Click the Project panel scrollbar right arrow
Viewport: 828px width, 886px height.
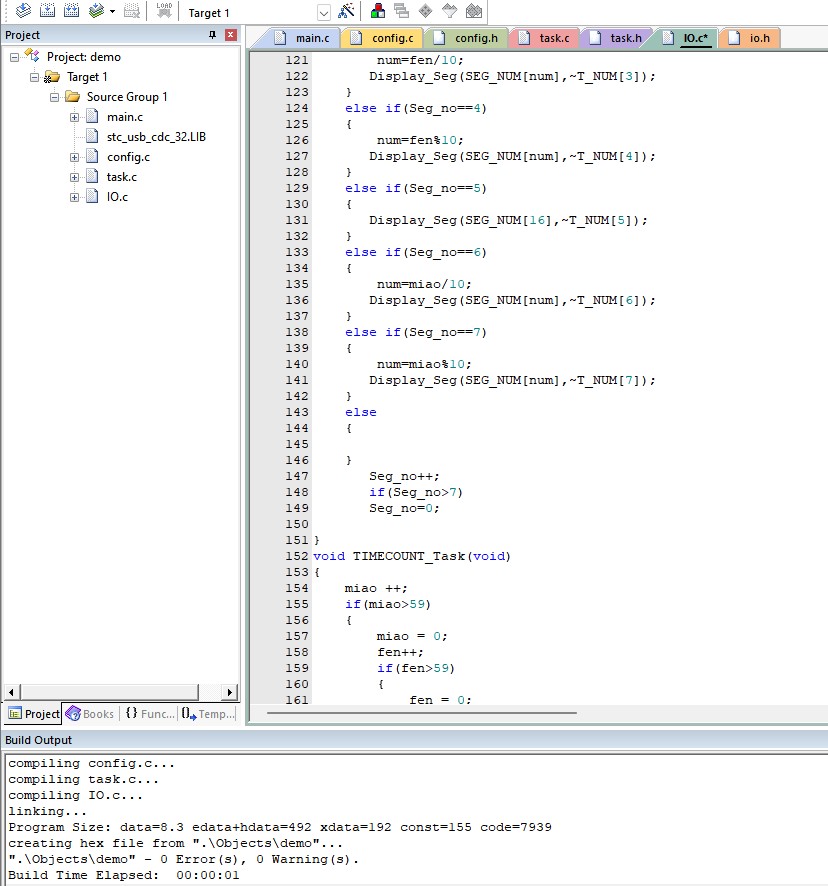pos(229,692)
